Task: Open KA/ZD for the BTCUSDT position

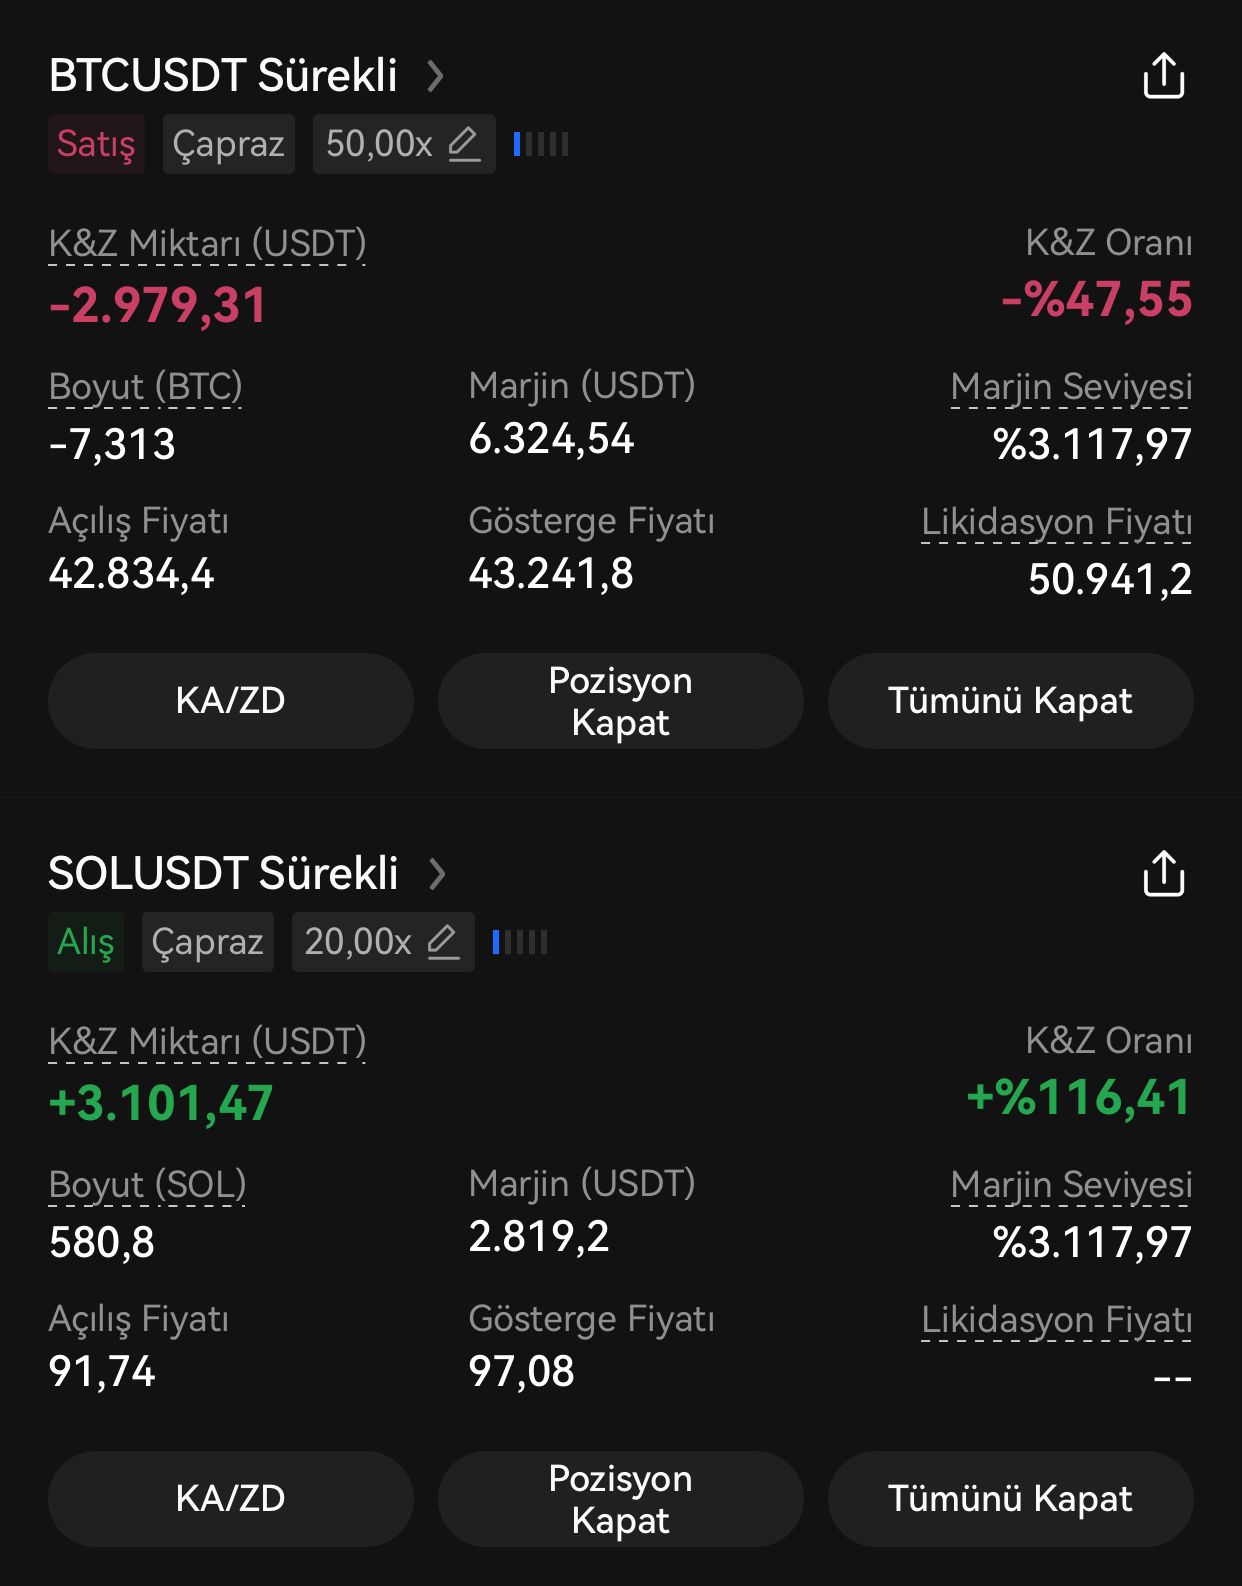Action: (231, 701)
